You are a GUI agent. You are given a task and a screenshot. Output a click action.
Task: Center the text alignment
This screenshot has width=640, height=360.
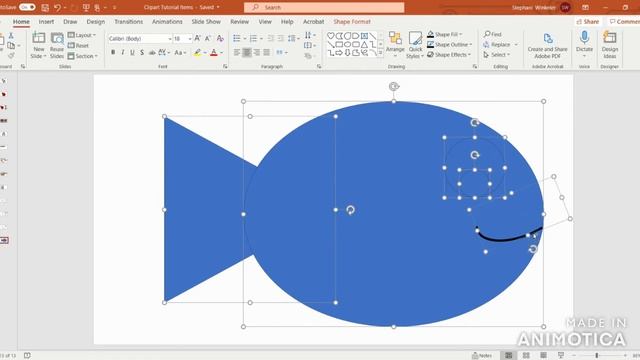[x=247, y=52]
